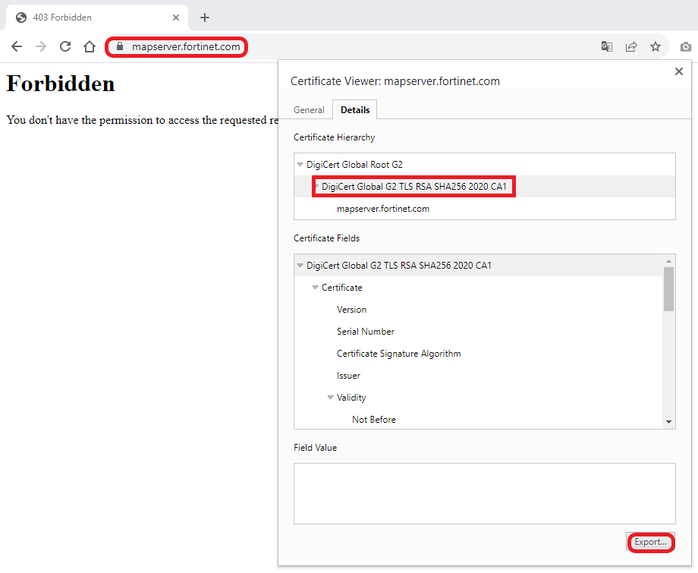The width and height of the screenshot is (698, 573).
Task: Open the translate page icon
Action: tap(606, 46)
